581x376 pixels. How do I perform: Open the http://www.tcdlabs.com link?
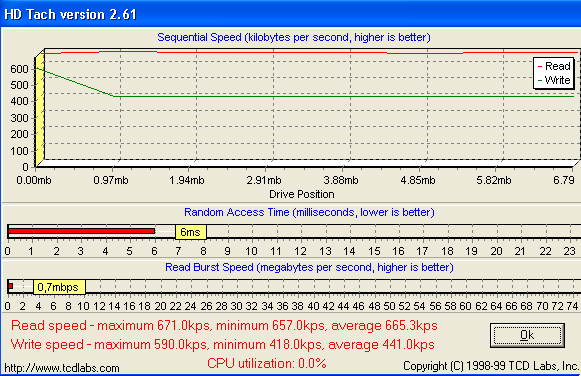pyautogui.click(x=62, y=367)
